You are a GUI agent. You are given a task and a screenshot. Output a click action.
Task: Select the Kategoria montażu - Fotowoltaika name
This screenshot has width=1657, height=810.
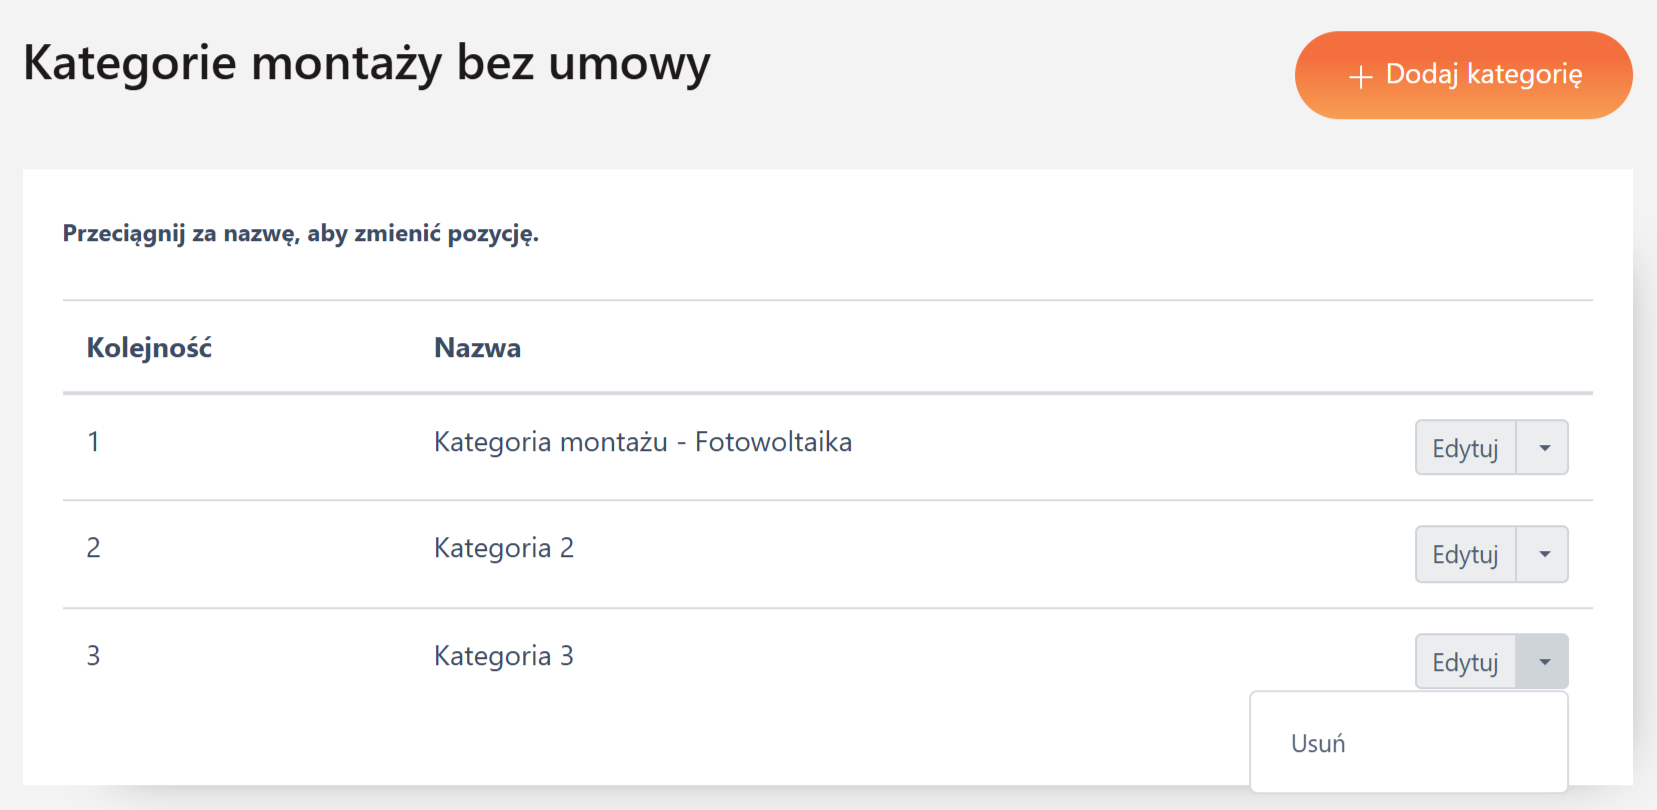[643, 442]
